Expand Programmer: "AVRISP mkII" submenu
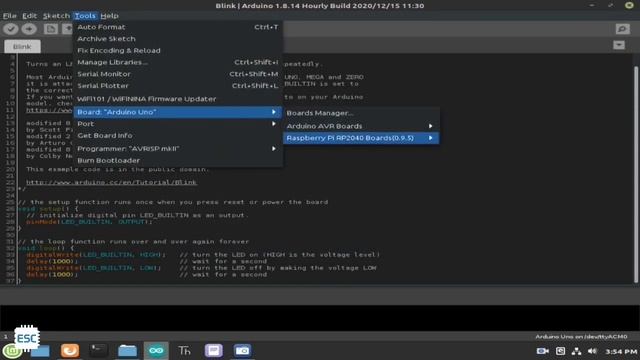This screenshot has width=640, height=360. click(x=178, y=149)
